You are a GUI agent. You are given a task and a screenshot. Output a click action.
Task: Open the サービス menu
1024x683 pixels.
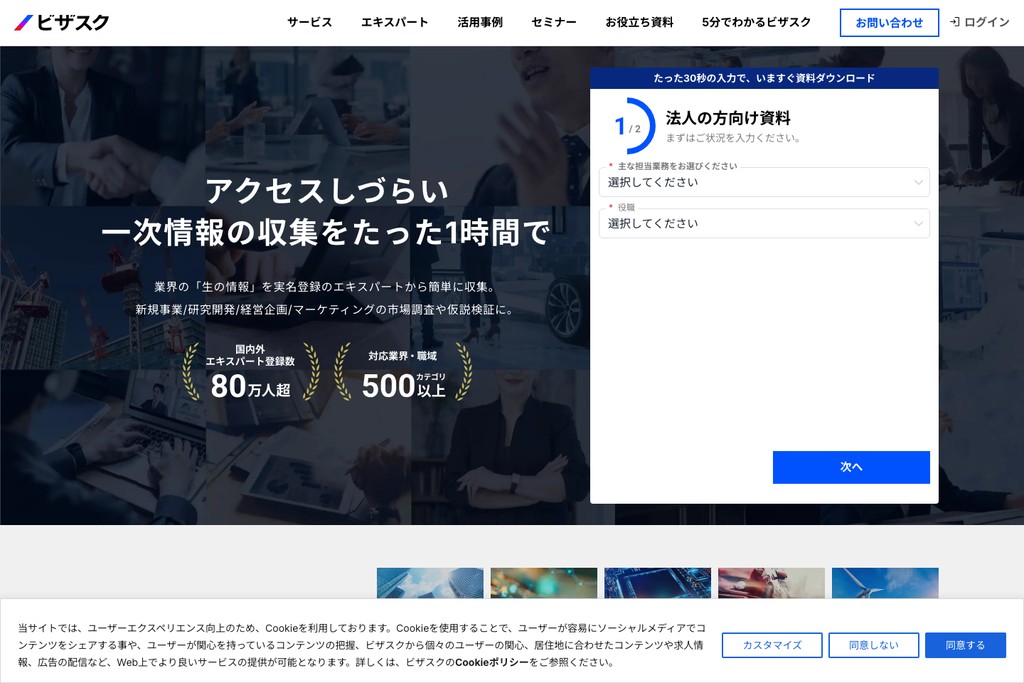tap(310, 22)
